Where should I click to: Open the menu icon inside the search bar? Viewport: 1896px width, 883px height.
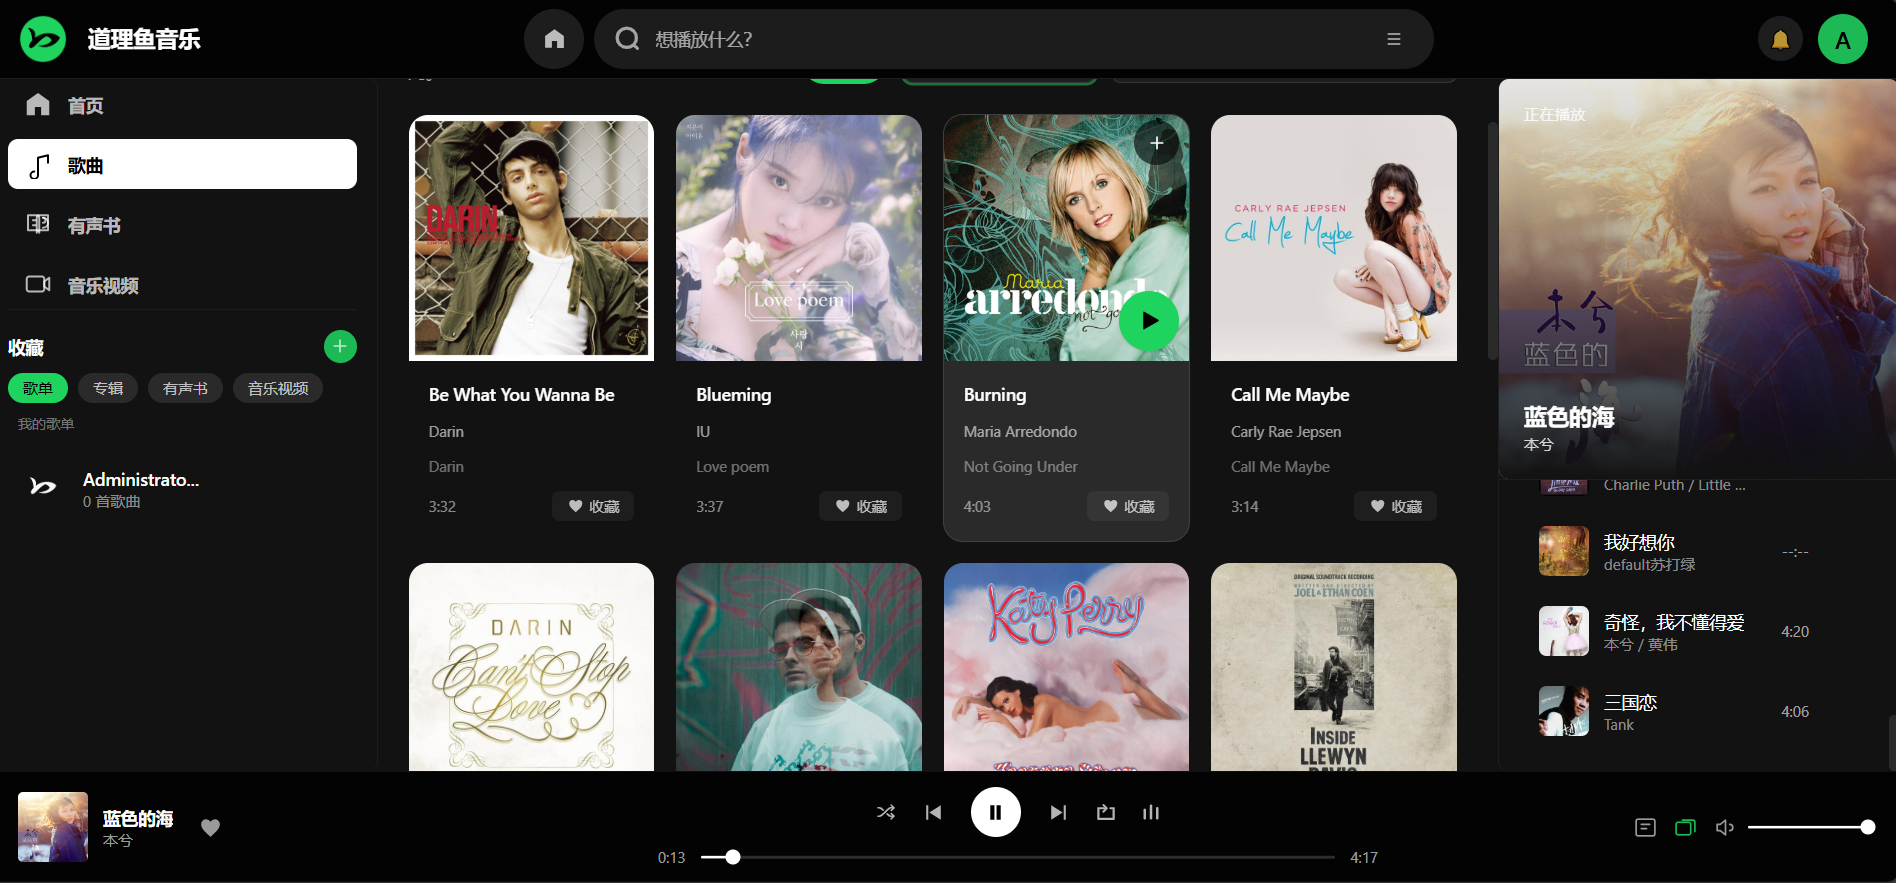tap(1393, 40)
